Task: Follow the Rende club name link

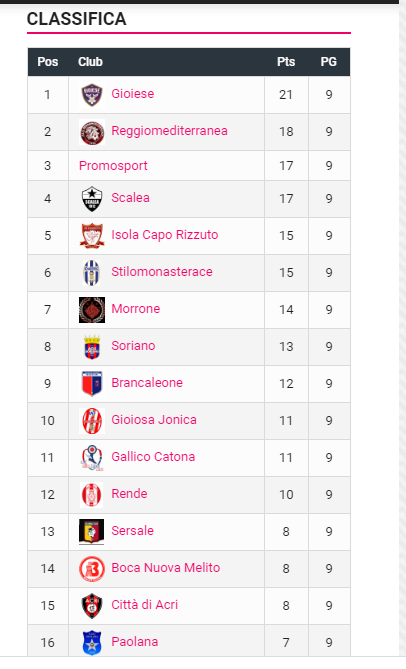Action: (x=129, y=494)
